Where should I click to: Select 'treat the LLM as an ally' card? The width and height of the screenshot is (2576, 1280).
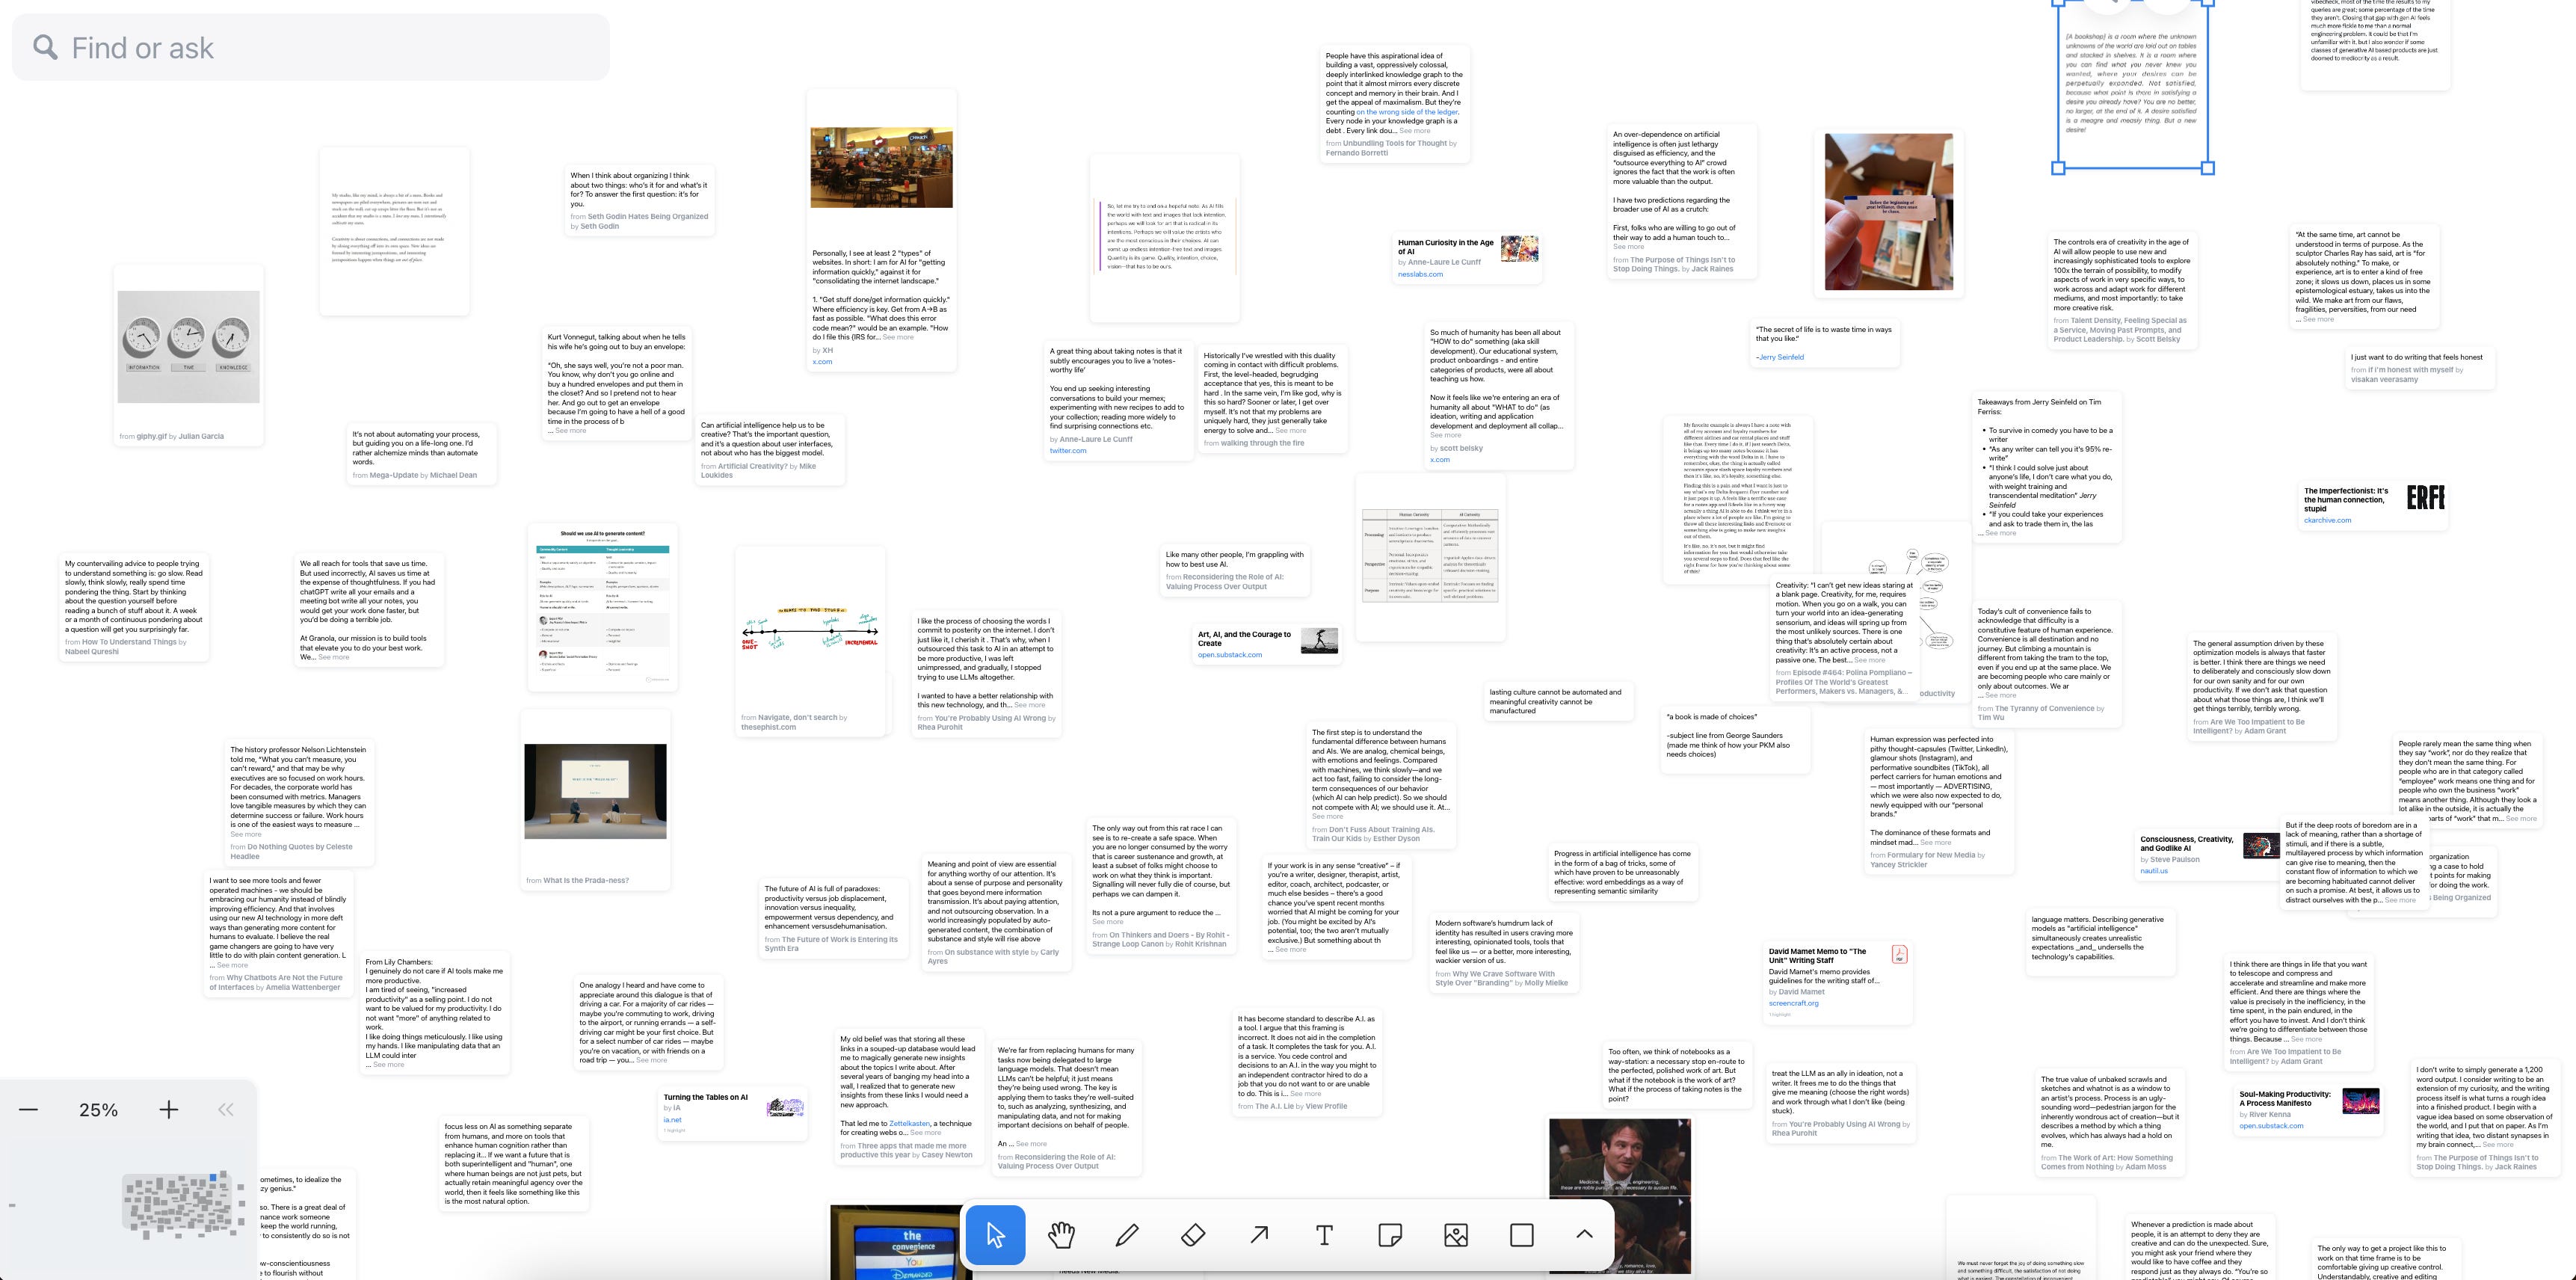pyautogui.click(x=1841, y=1104)
